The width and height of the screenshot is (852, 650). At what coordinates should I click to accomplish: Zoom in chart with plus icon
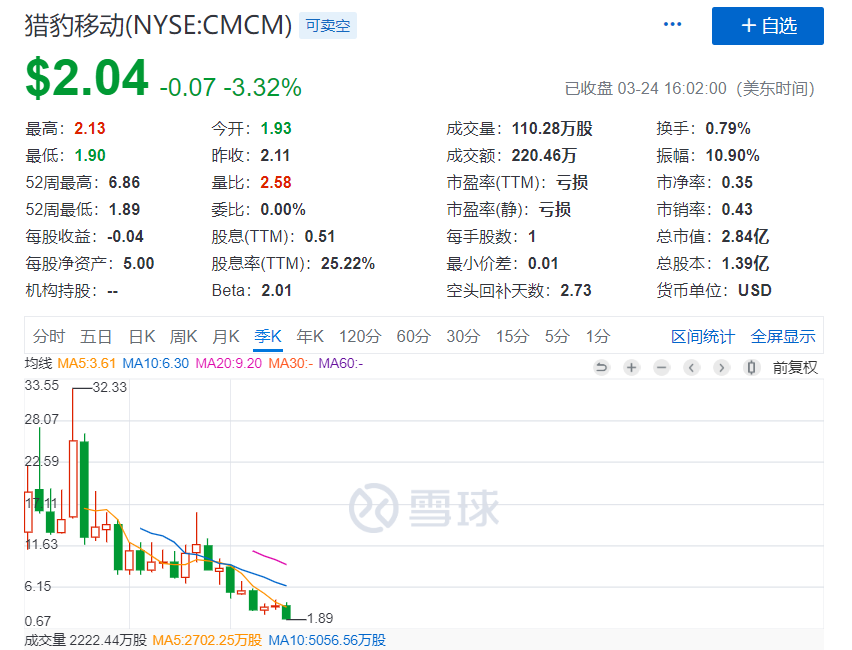click(631, 368)
